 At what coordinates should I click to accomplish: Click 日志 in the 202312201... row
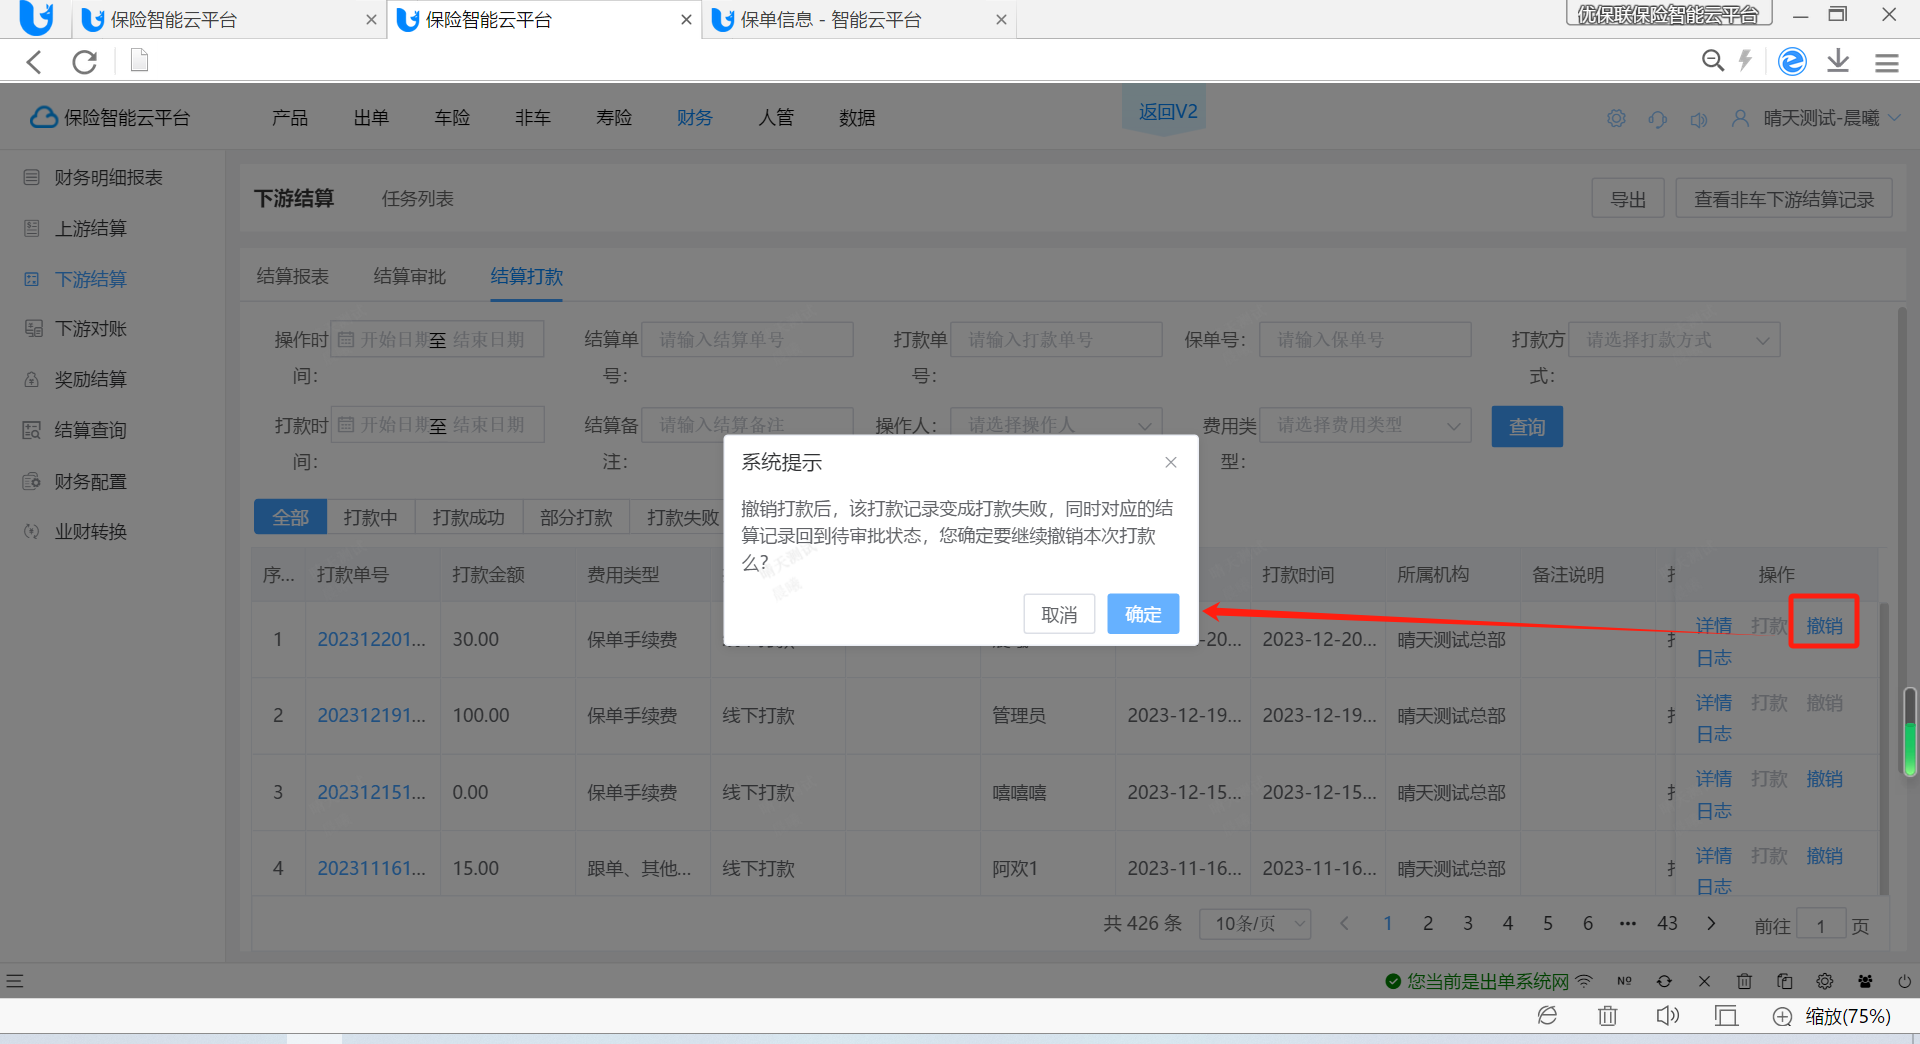1713,658
